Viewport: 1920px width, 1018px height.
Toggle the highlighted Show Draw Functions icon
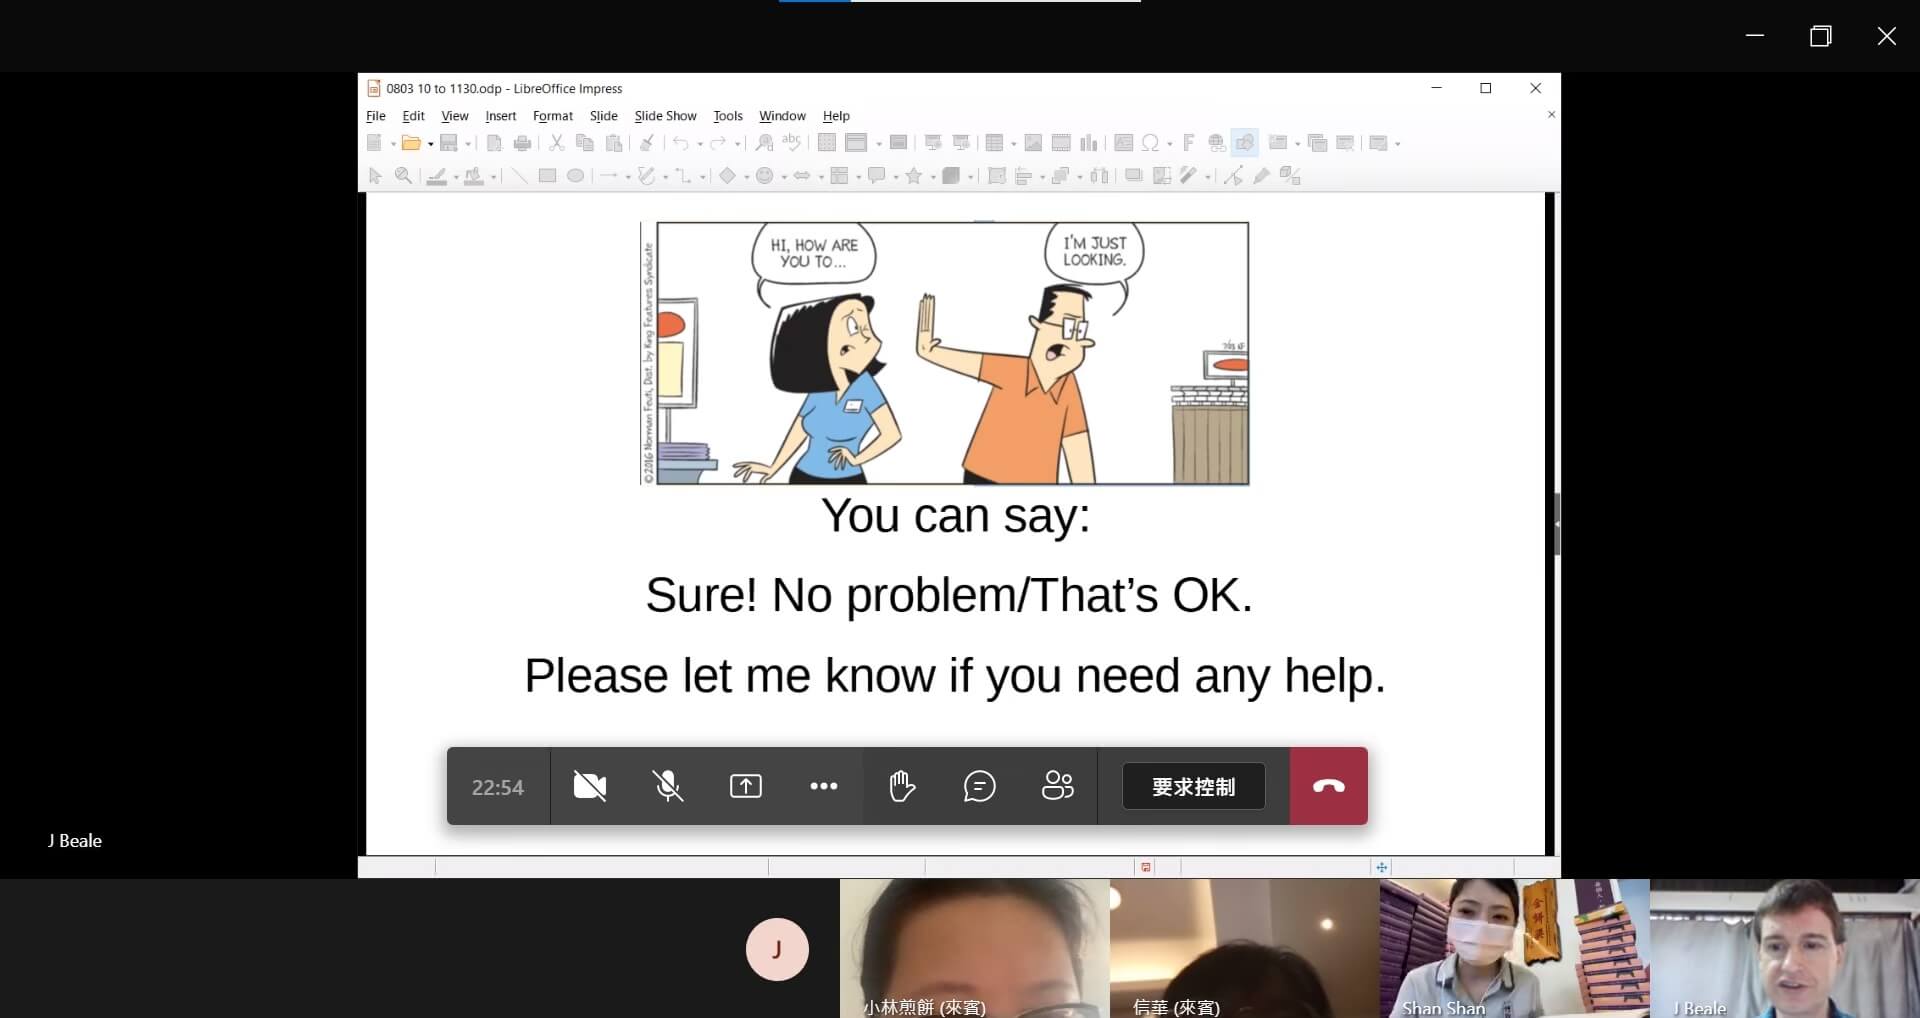1245,143
